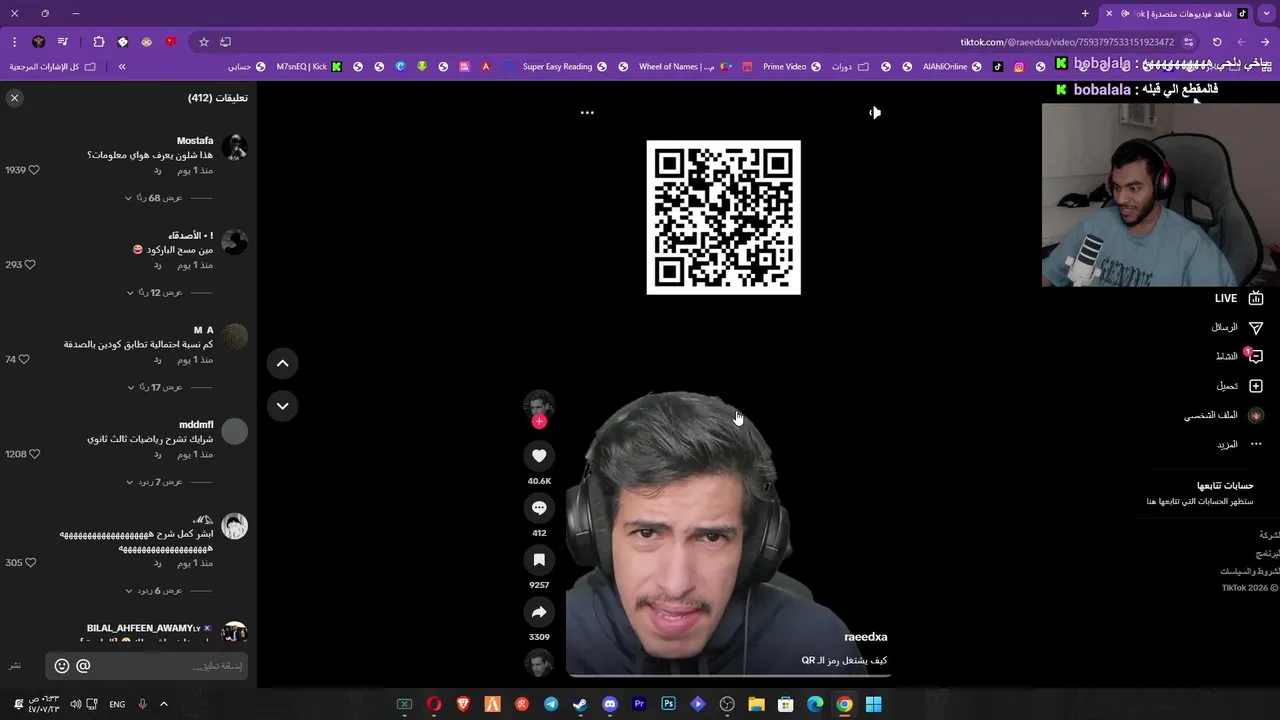This screenshot has width=1280, height=720.
Task: Open the browser three-dot menu
Action: click(14, 42)
